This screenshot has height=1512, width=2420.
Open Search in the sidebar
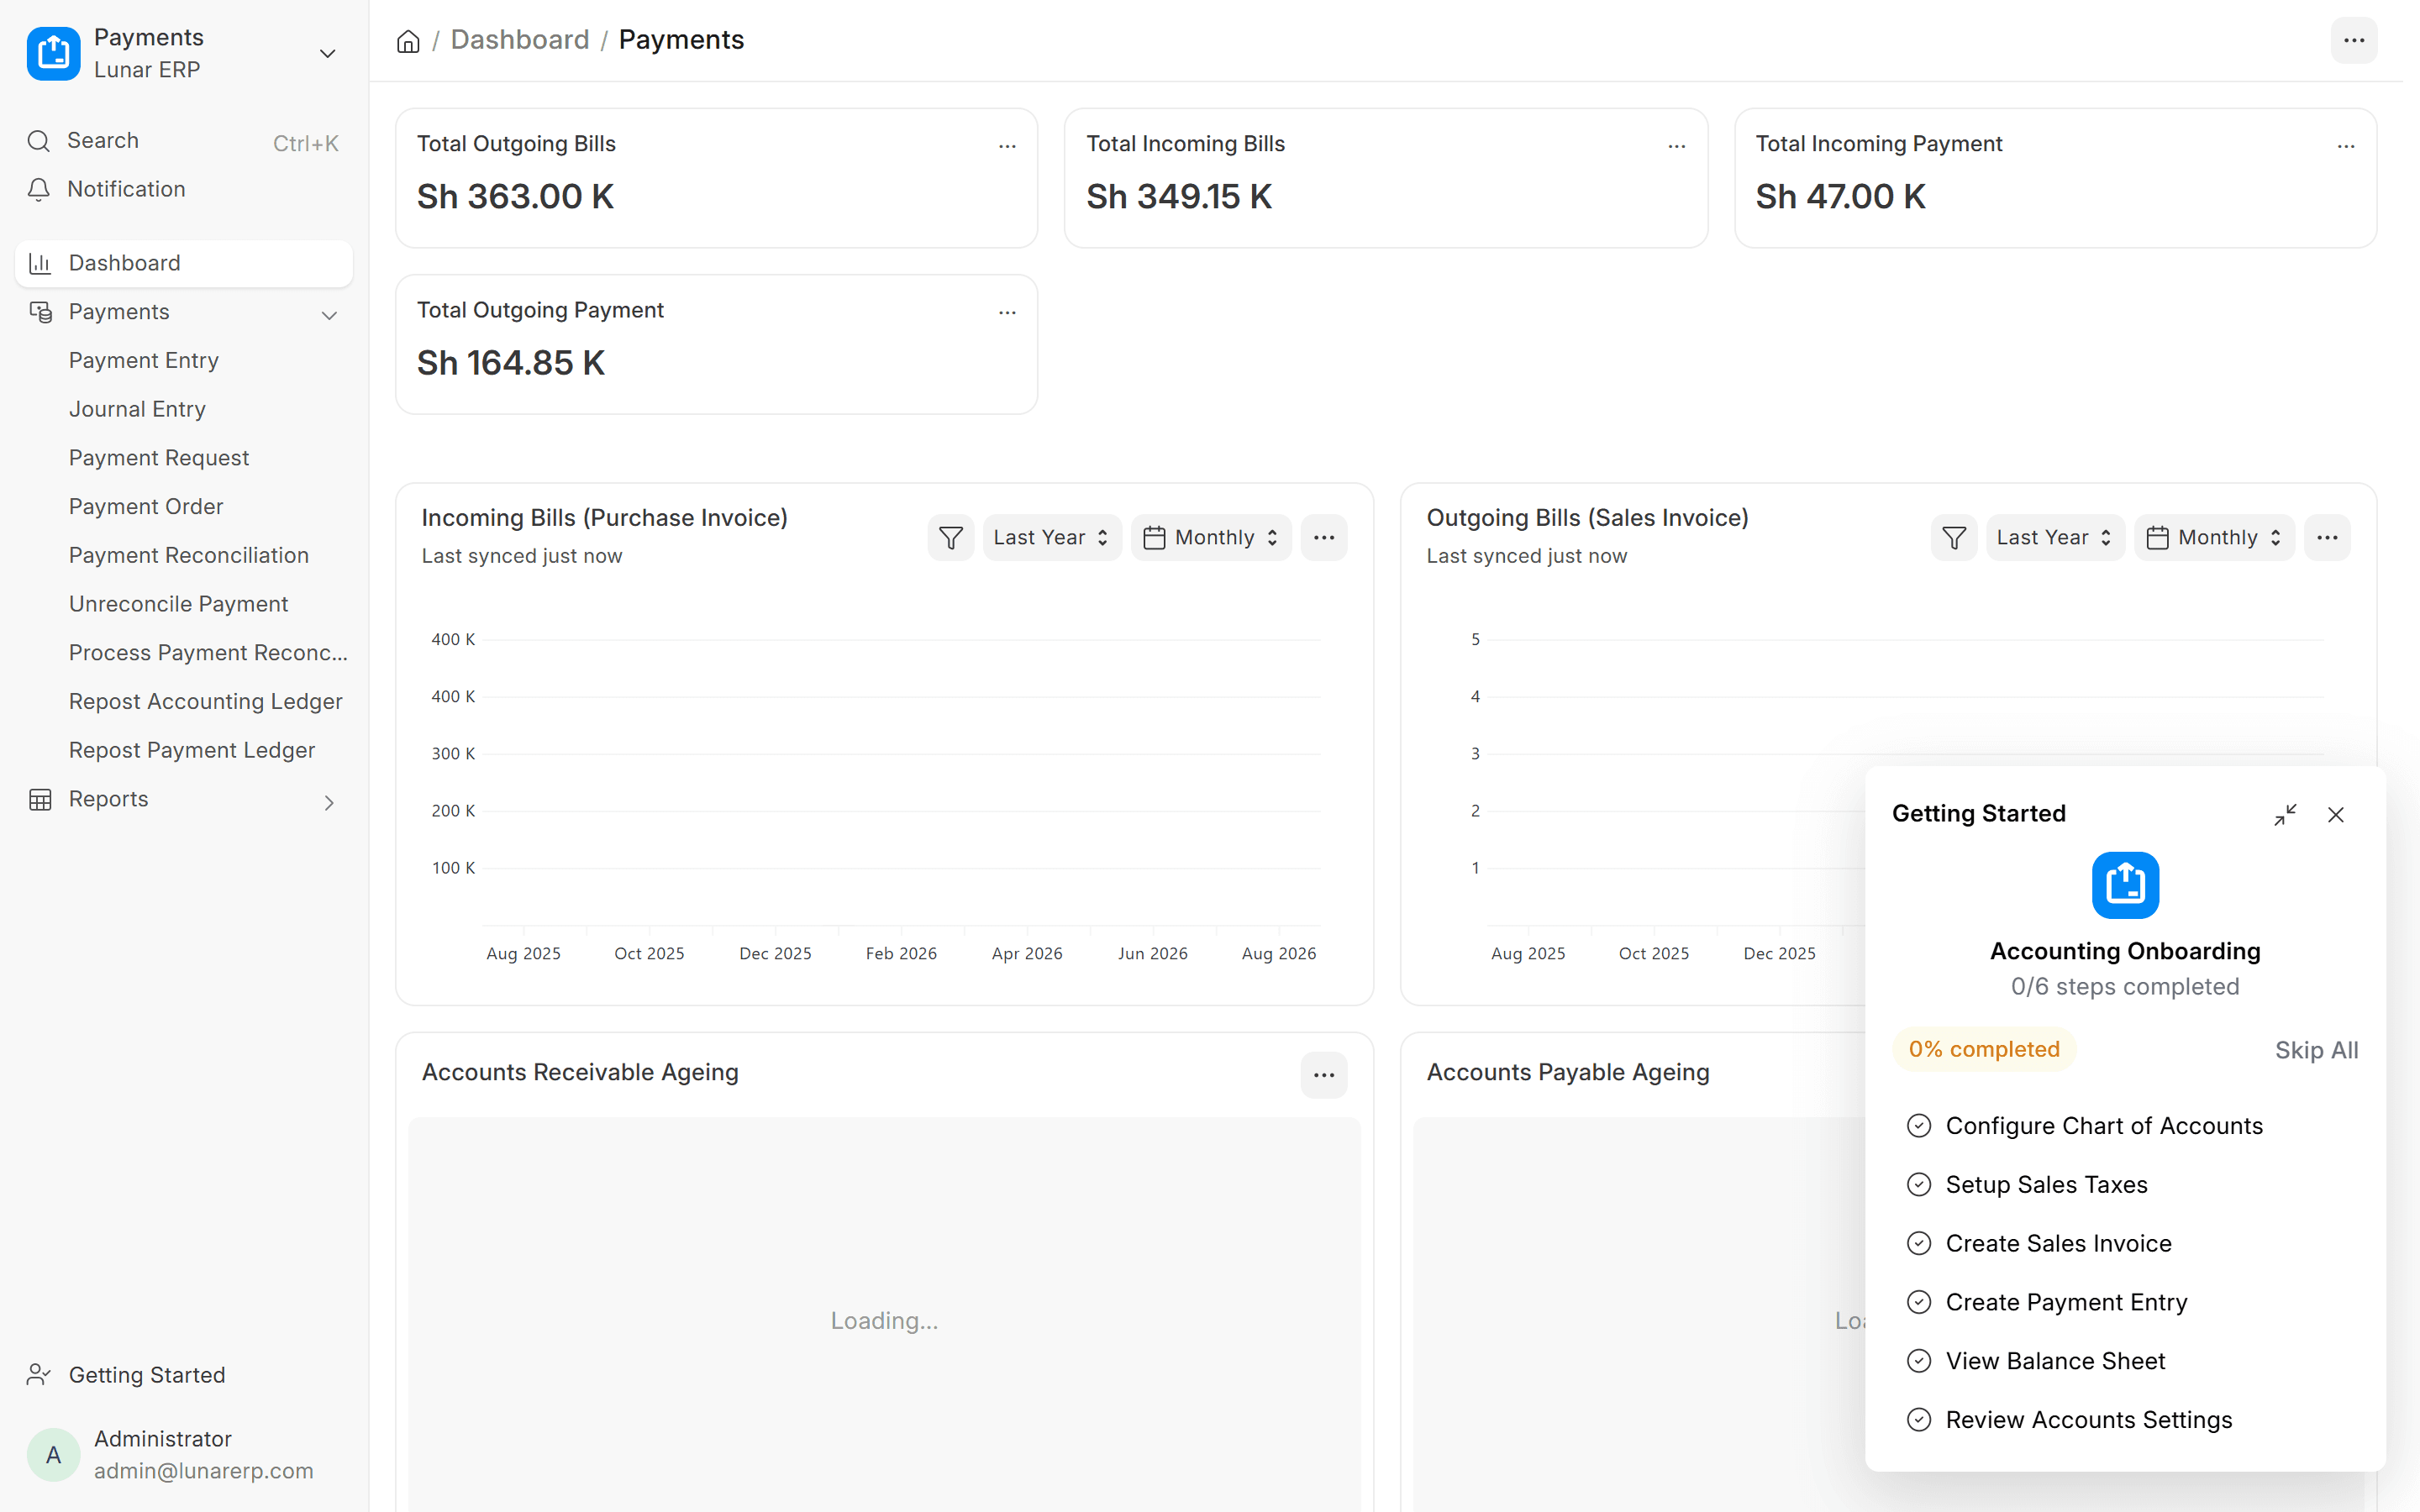coord(184,141)
